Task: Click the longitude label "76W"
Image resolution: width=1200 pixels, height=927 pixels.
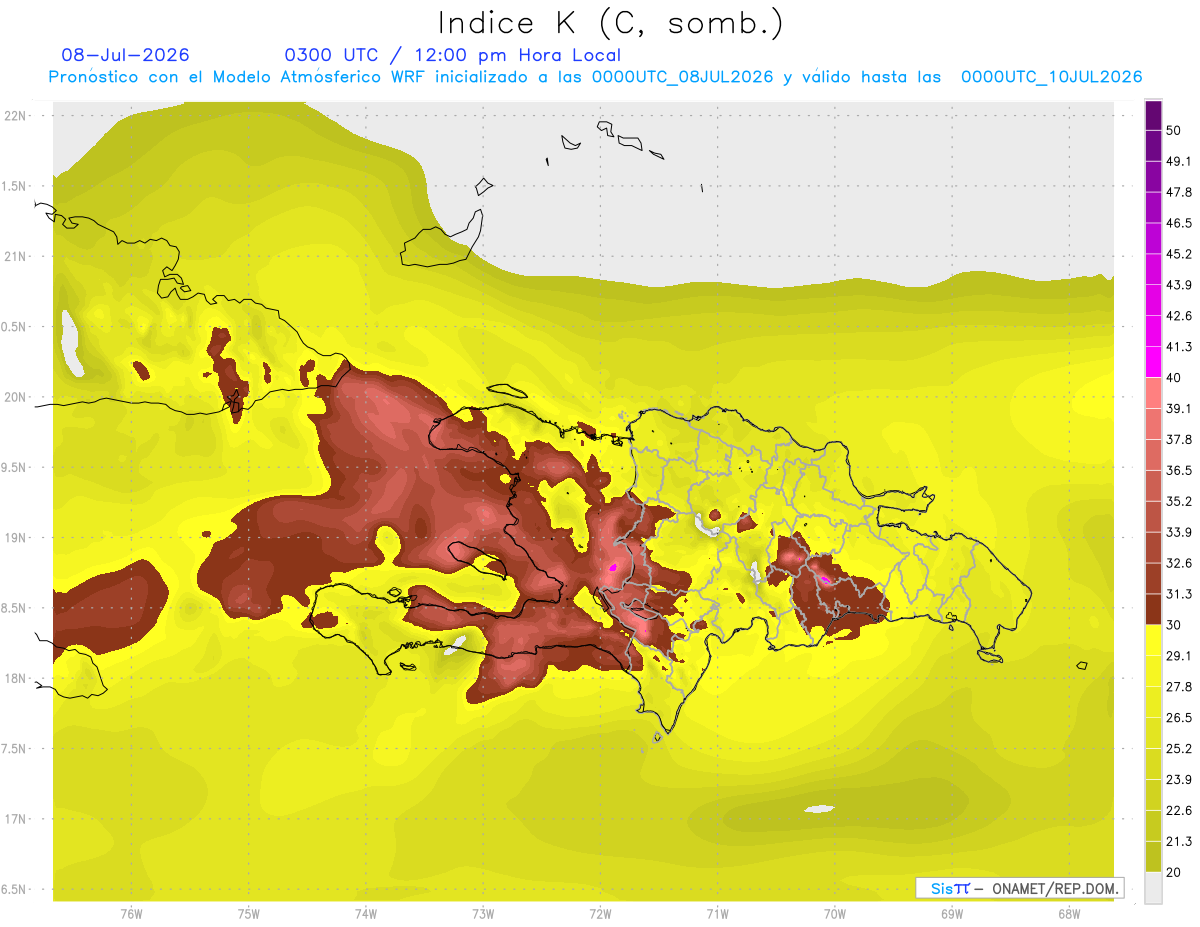Action: (131, 913)
